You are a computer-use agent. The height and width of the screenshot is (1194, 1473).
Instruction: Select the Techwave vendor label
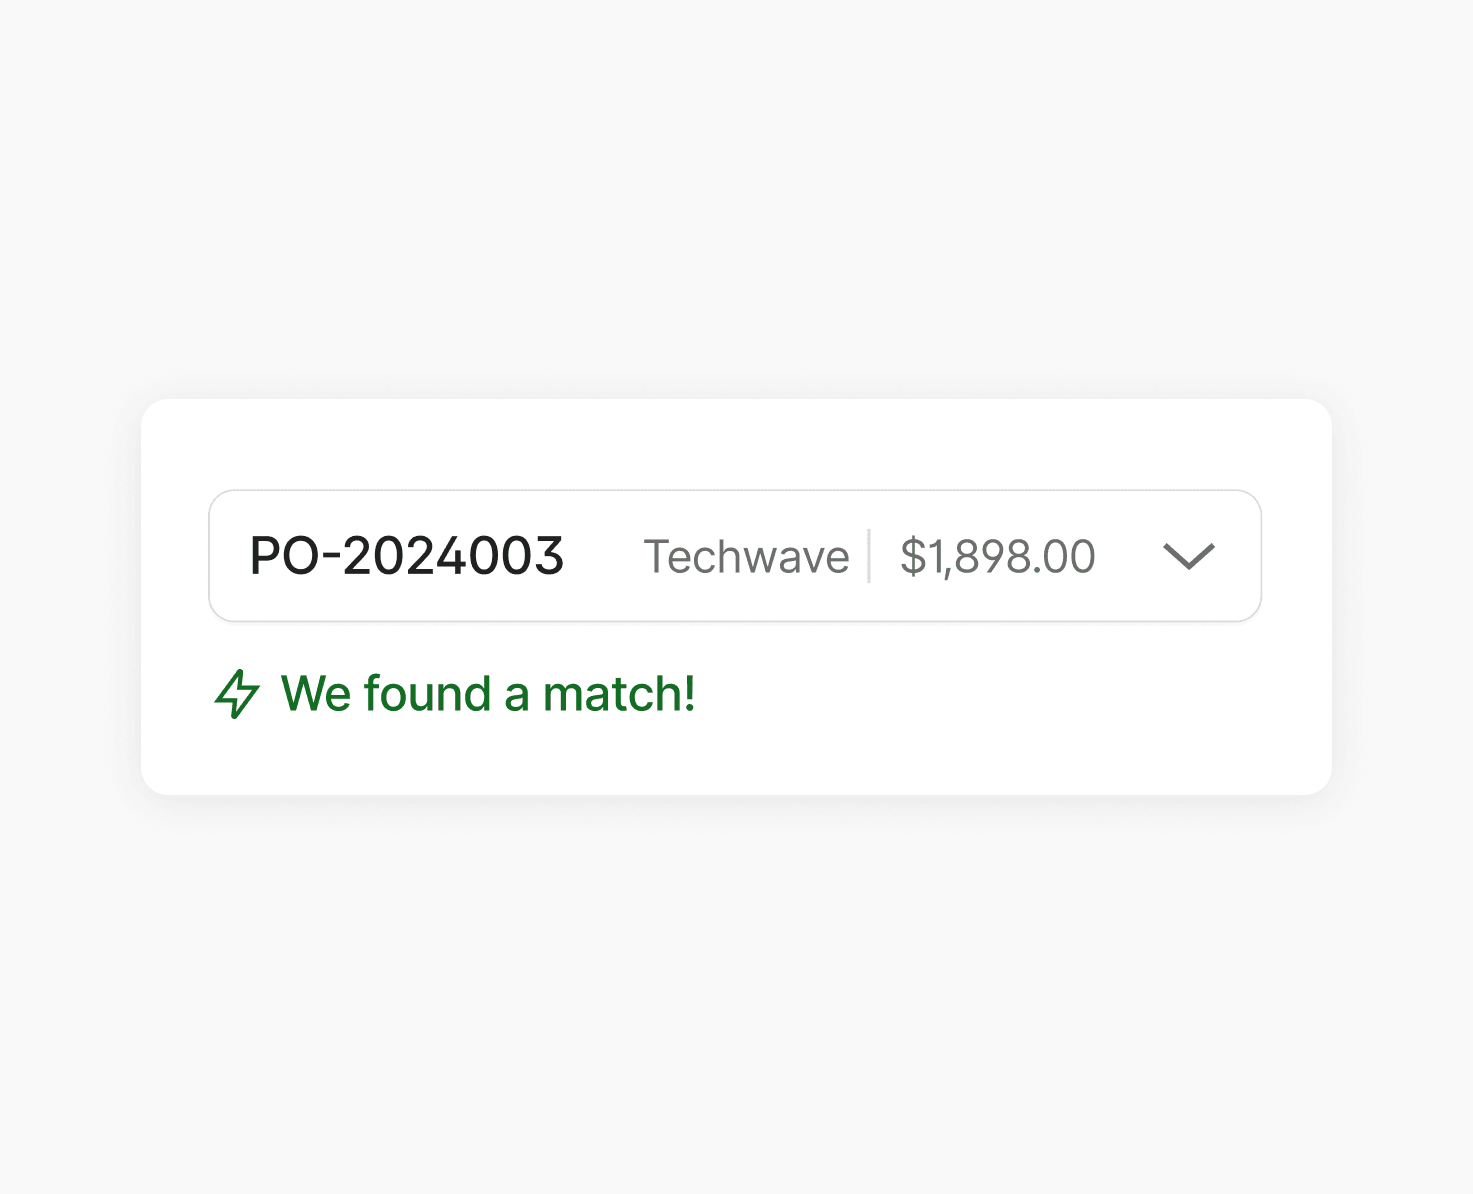click(x=746, y=557)
